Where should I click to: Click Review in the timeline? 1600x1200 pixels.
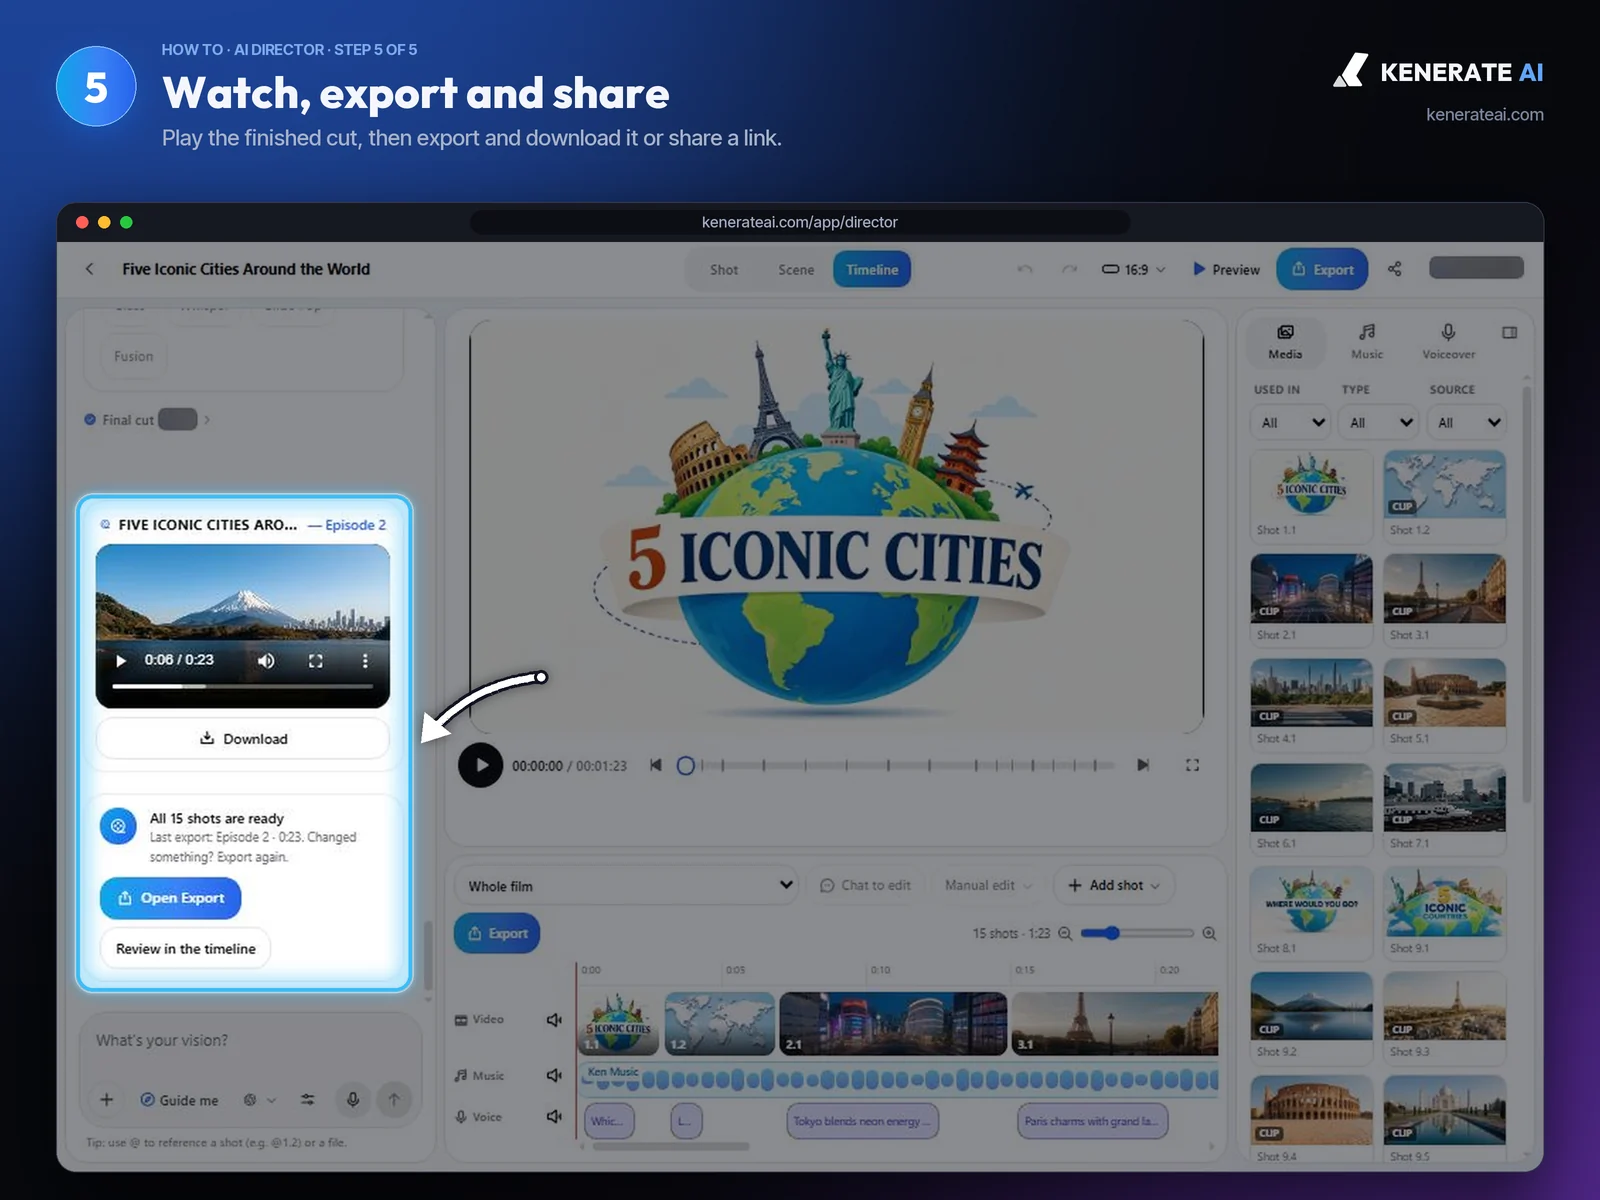185,949
